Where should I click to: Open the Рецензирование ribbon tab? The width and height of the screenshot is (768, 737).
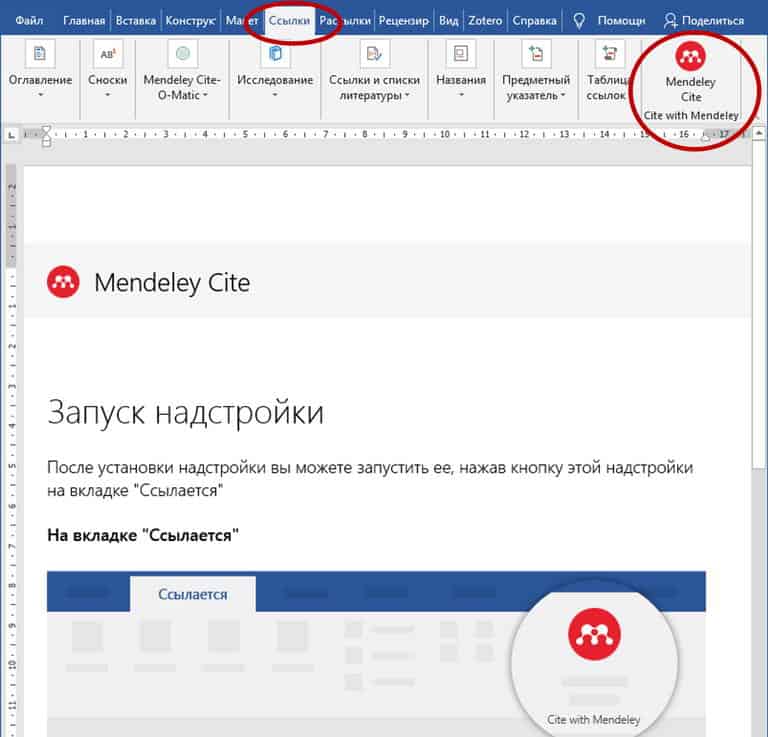click(x=404, y=21)
